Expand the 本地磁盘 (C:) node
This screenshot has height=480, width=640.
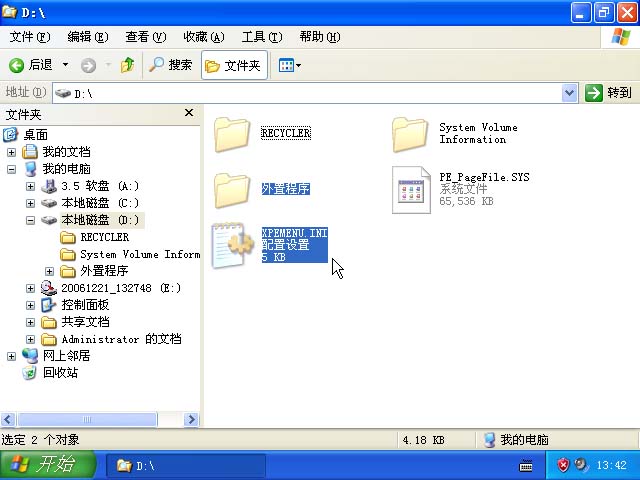(x=30, y=203)
